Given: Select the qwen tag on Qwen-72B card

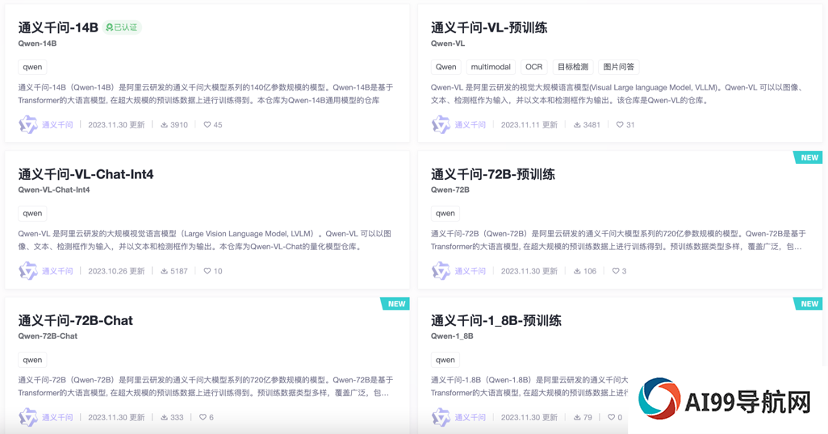Looking at the screenshot, I should (x=445, y=213).
